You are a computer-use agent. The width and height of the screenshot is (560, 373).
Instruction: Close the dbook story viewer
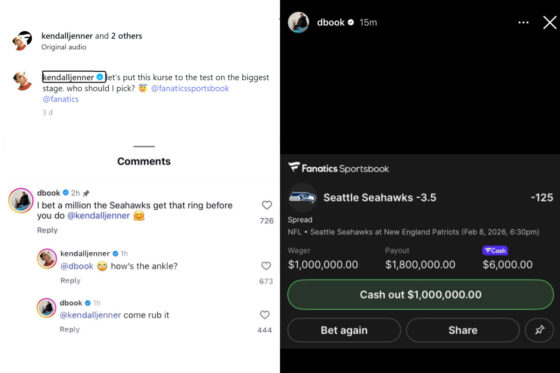click(550, 23)
